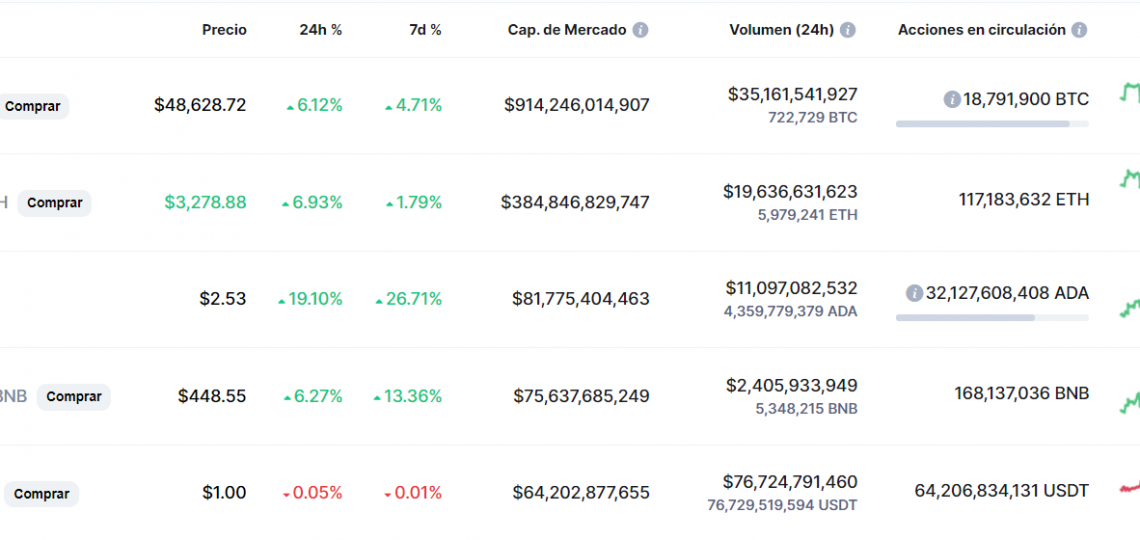This screenshot has width=1140, height=540.
Task: Click 24h change 19.10%
Action: 310,299
